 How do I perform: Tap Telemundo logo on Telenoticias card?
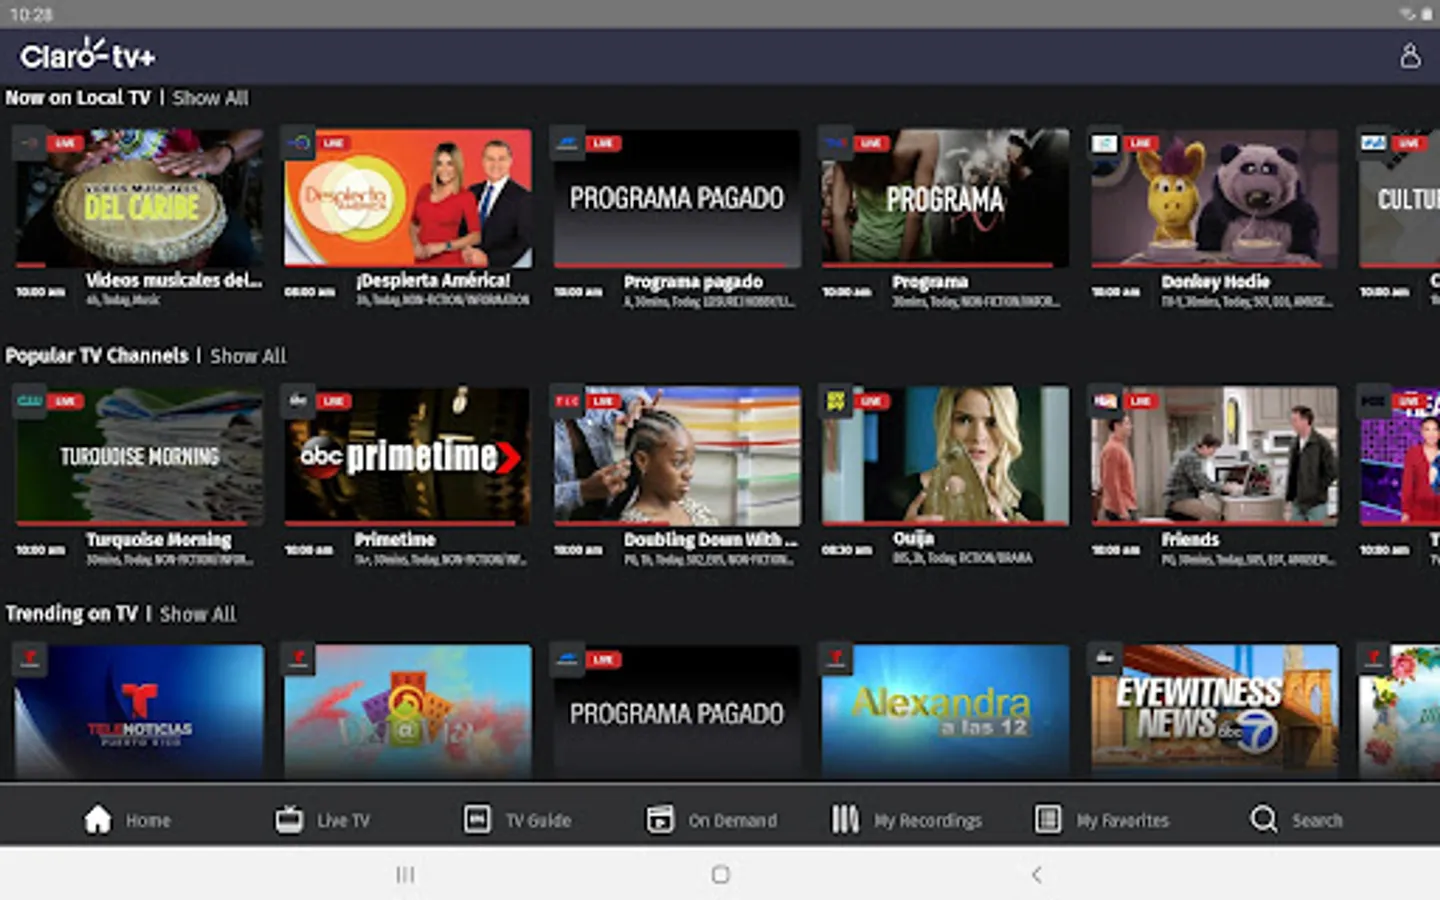click(29, 659)
